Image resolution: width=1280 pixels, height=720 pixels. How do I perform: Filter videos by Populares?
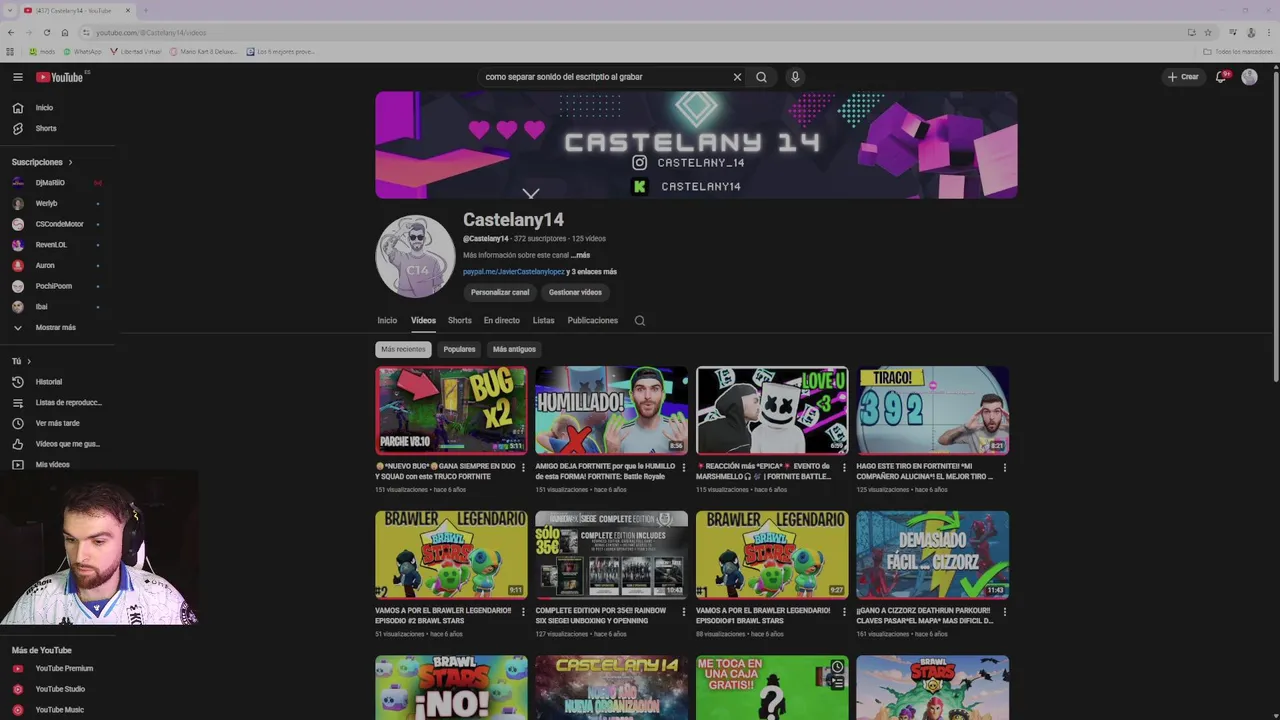coord(459,349)
